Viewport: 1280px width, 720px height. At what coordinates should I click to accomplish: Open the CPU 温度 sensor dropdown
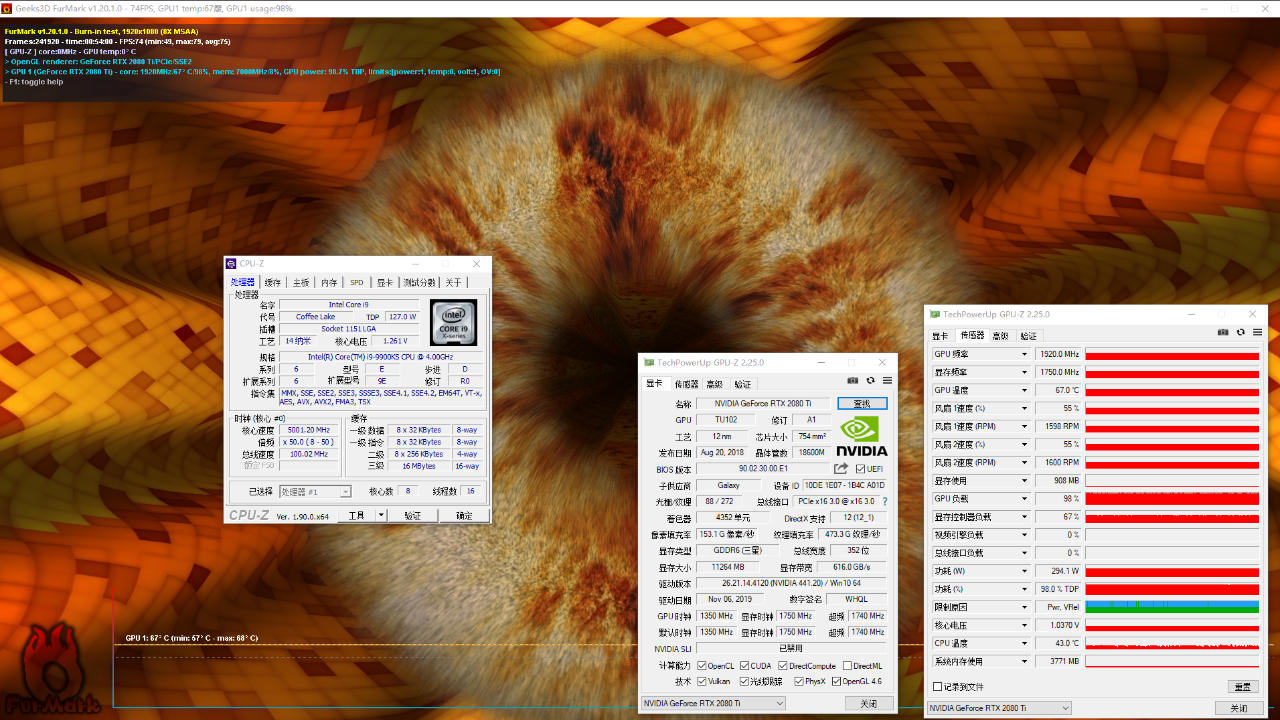[x=1024, y=643]
